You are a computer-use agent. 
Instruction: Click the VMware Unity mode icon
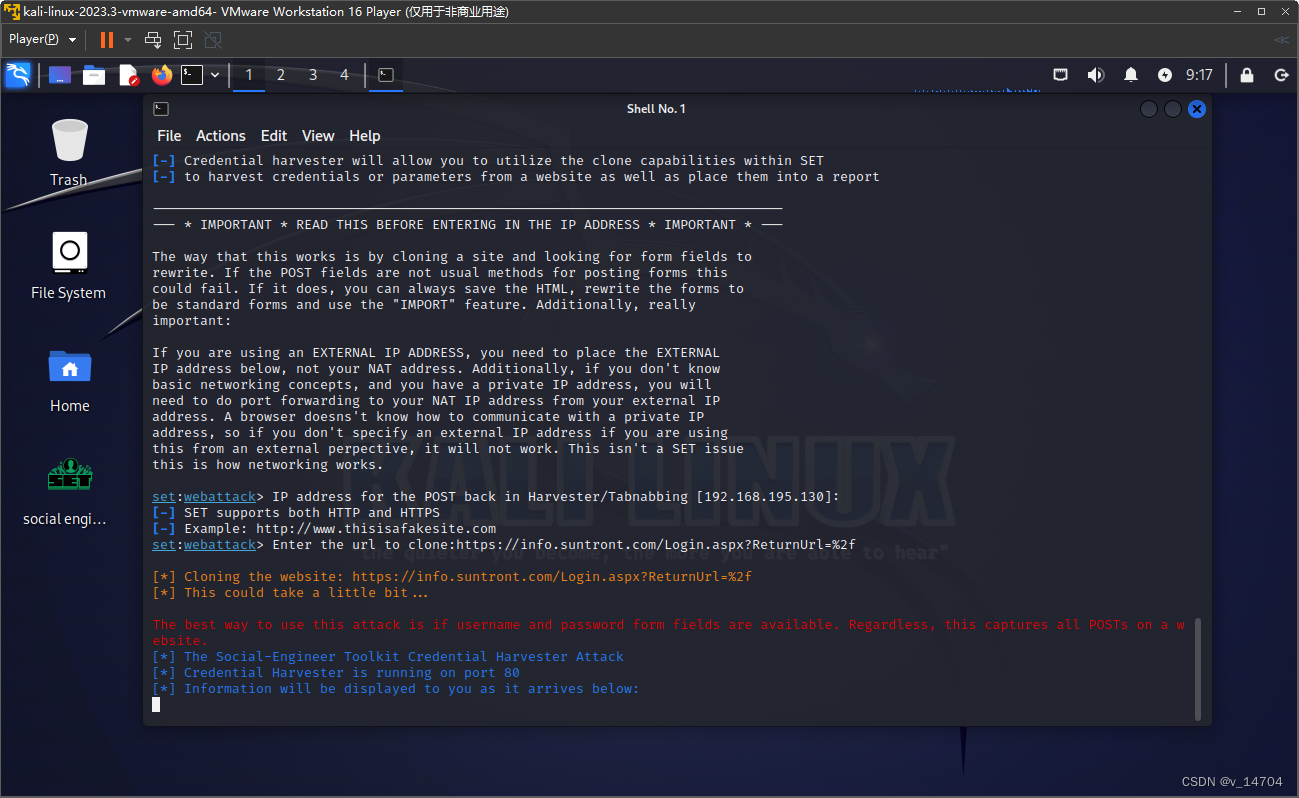[213, 40]
